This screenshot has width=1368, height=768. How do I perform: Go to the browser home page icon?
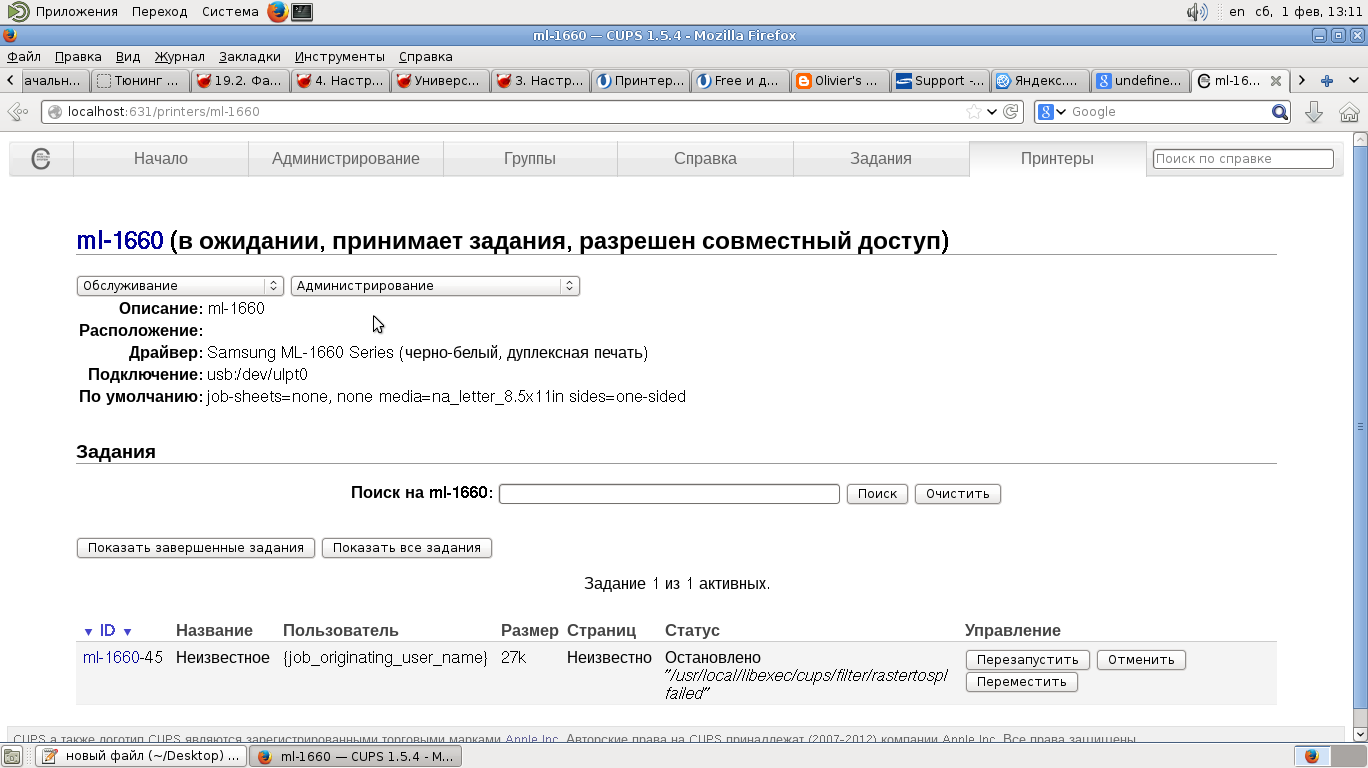1349,112
